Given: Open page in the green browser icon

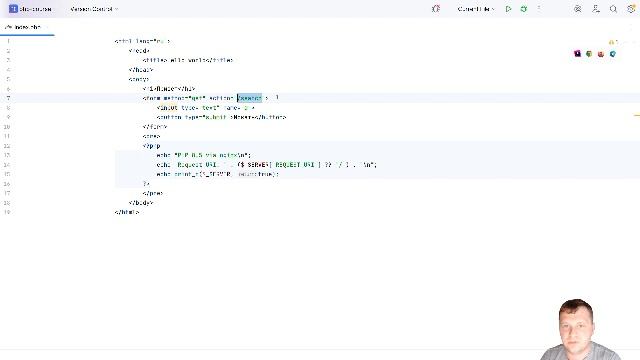Looking at the screenshot, I should [x=589, y=53].
